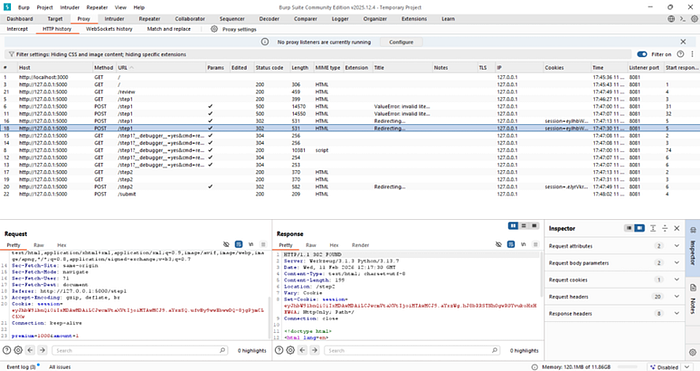Screen dimensions: 700x371
Task: Focus the Response search field
Action: click(x=412, y=350)
